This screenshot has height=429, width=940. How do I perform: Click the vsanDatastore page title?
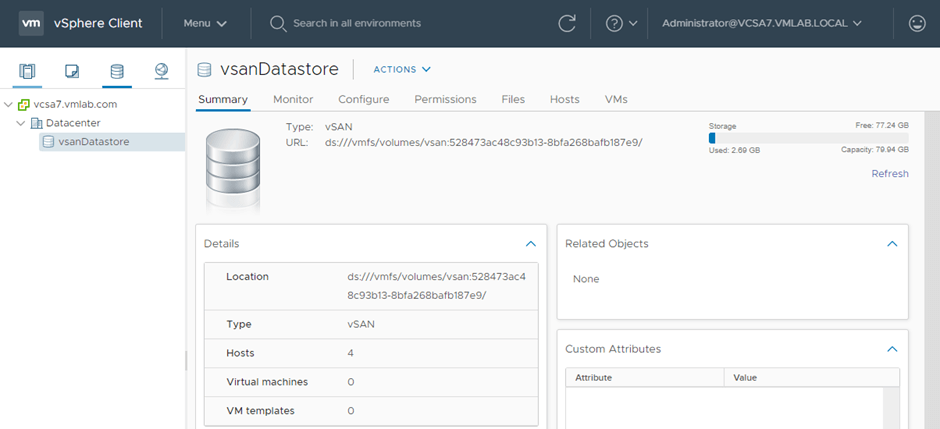[279, 70]
